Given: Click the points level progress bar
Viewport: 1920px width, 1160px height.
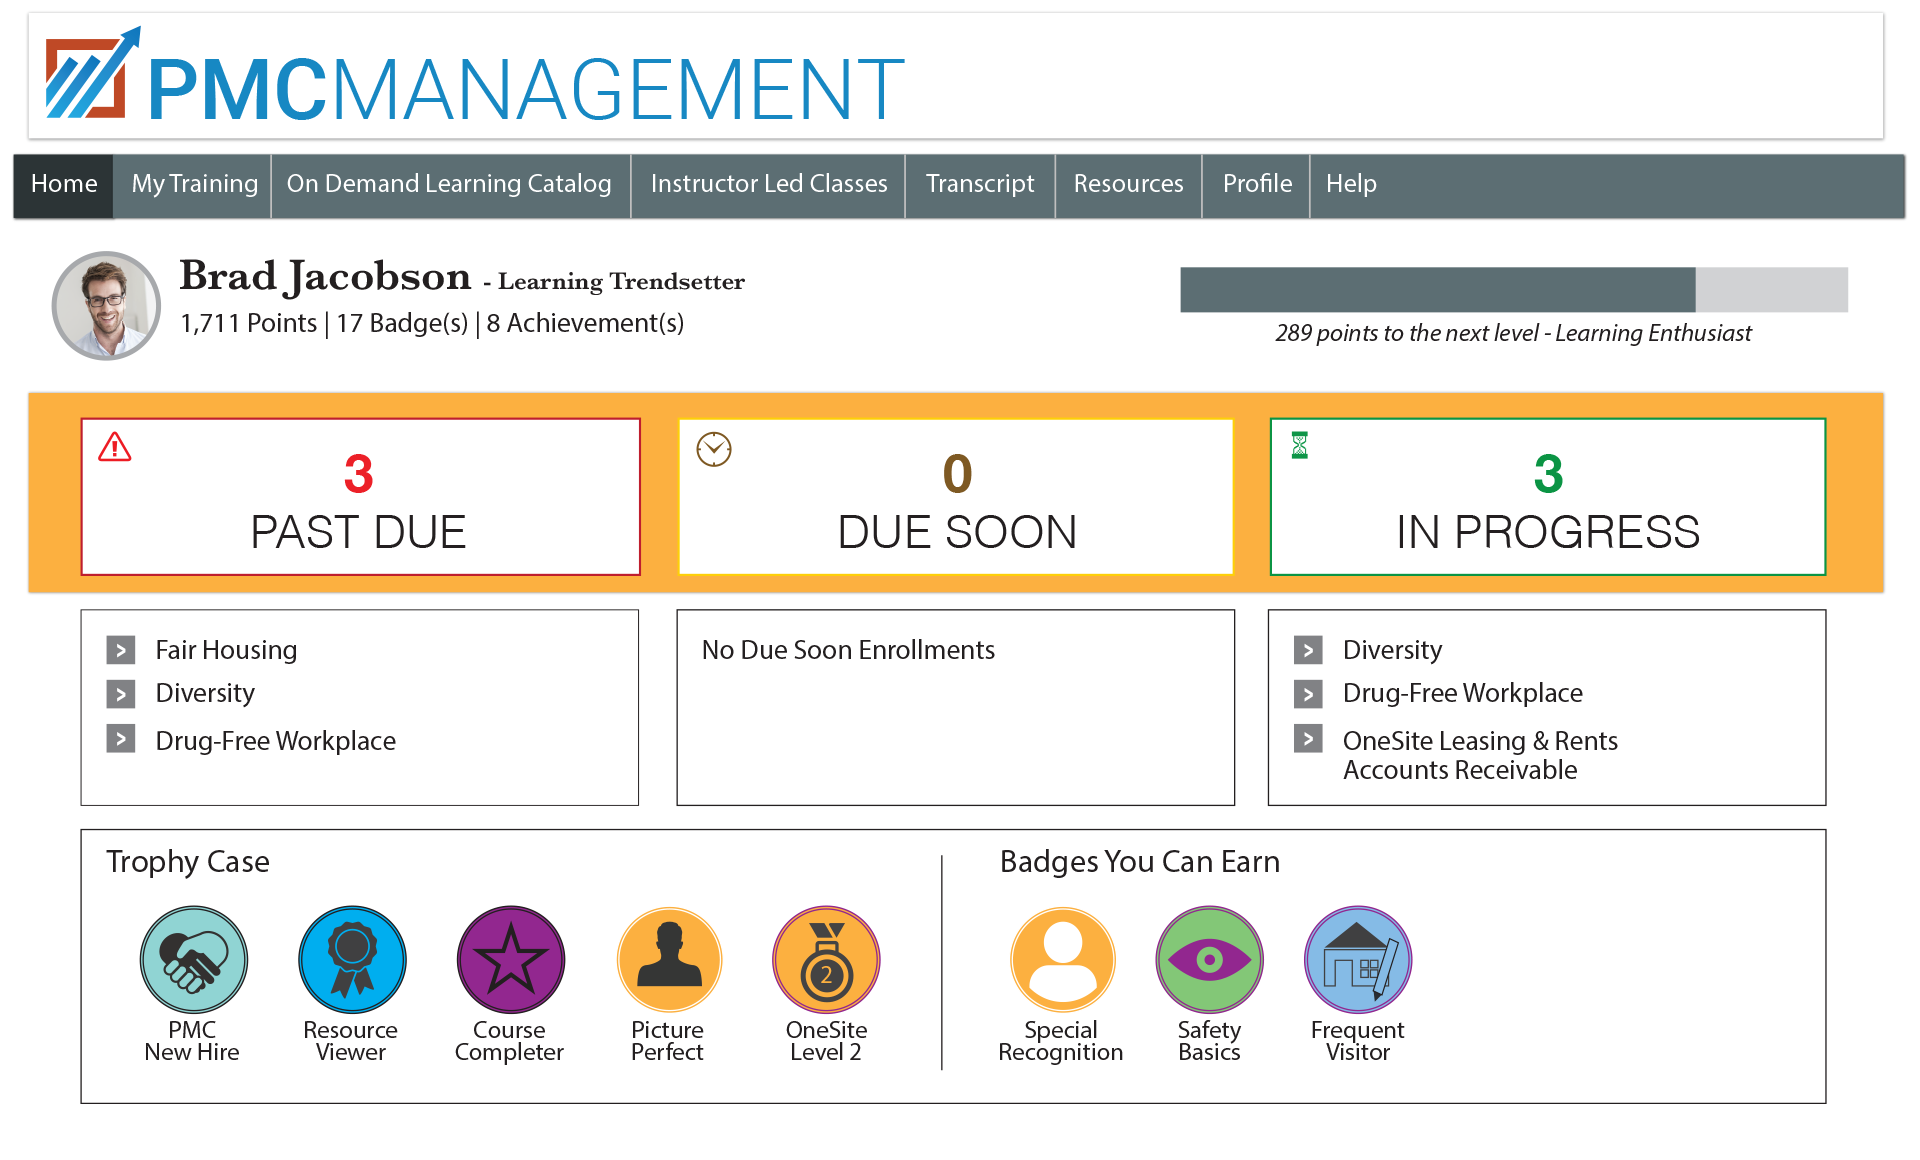Looking at the screenshot, I should click(x=1513, y=290).
